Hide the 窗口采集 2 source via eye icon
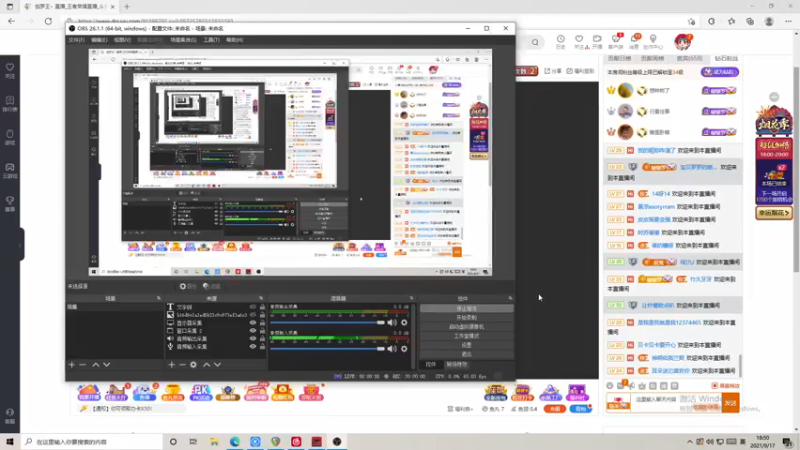The width and height of the screenshot is (800, 450). point(253,331)
